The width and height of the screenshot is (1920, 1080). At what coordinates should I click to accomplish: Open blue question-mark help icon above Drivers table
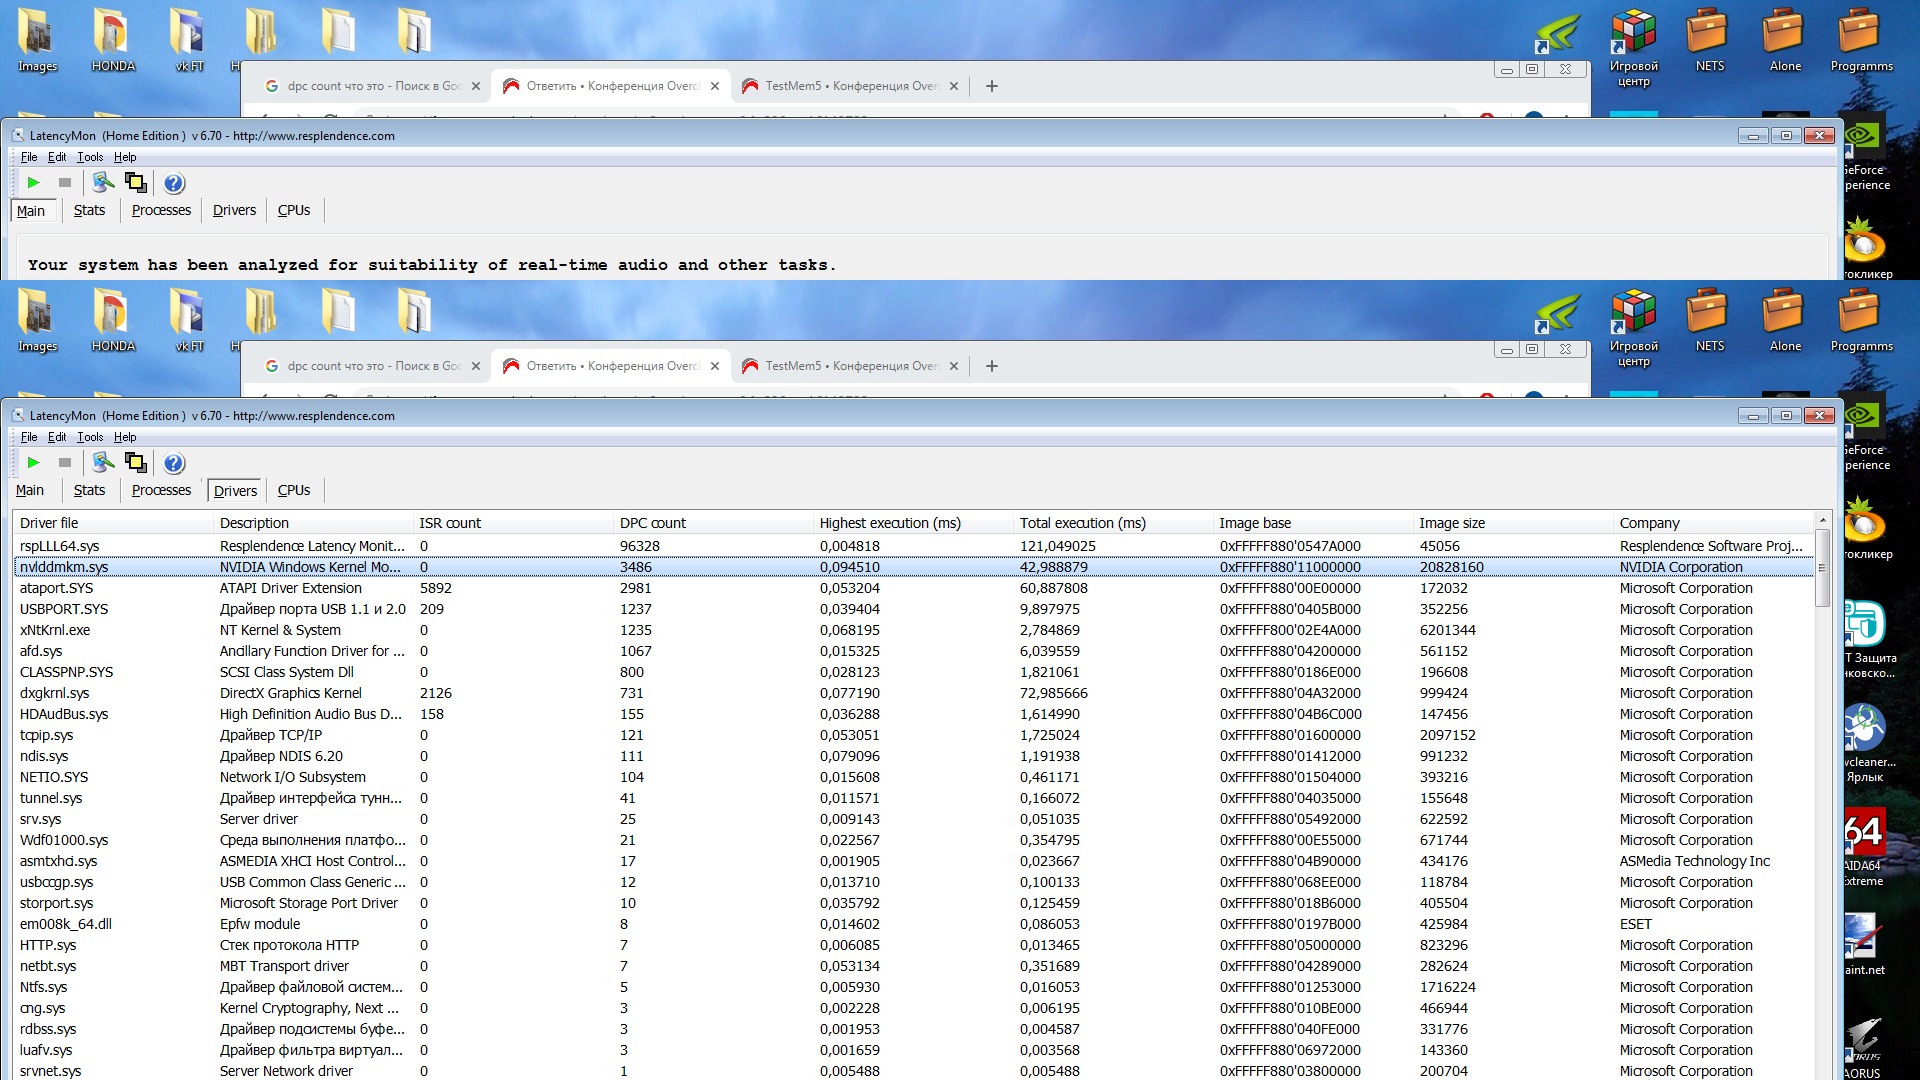[x=174, y=463]
